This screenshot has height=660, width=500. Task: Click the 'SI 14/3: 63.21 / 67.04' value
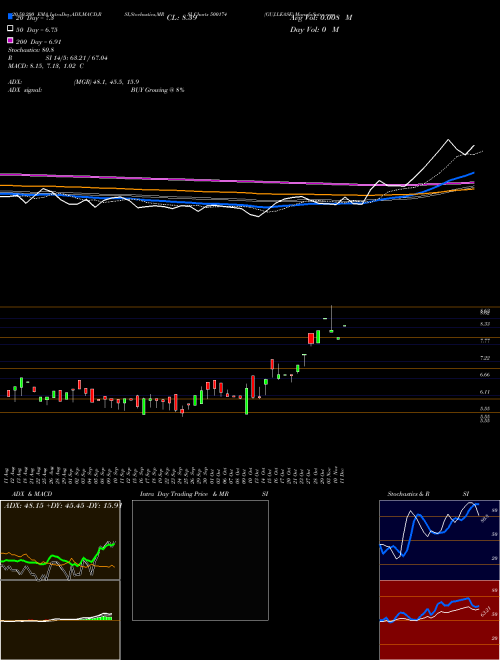[76, 58]
